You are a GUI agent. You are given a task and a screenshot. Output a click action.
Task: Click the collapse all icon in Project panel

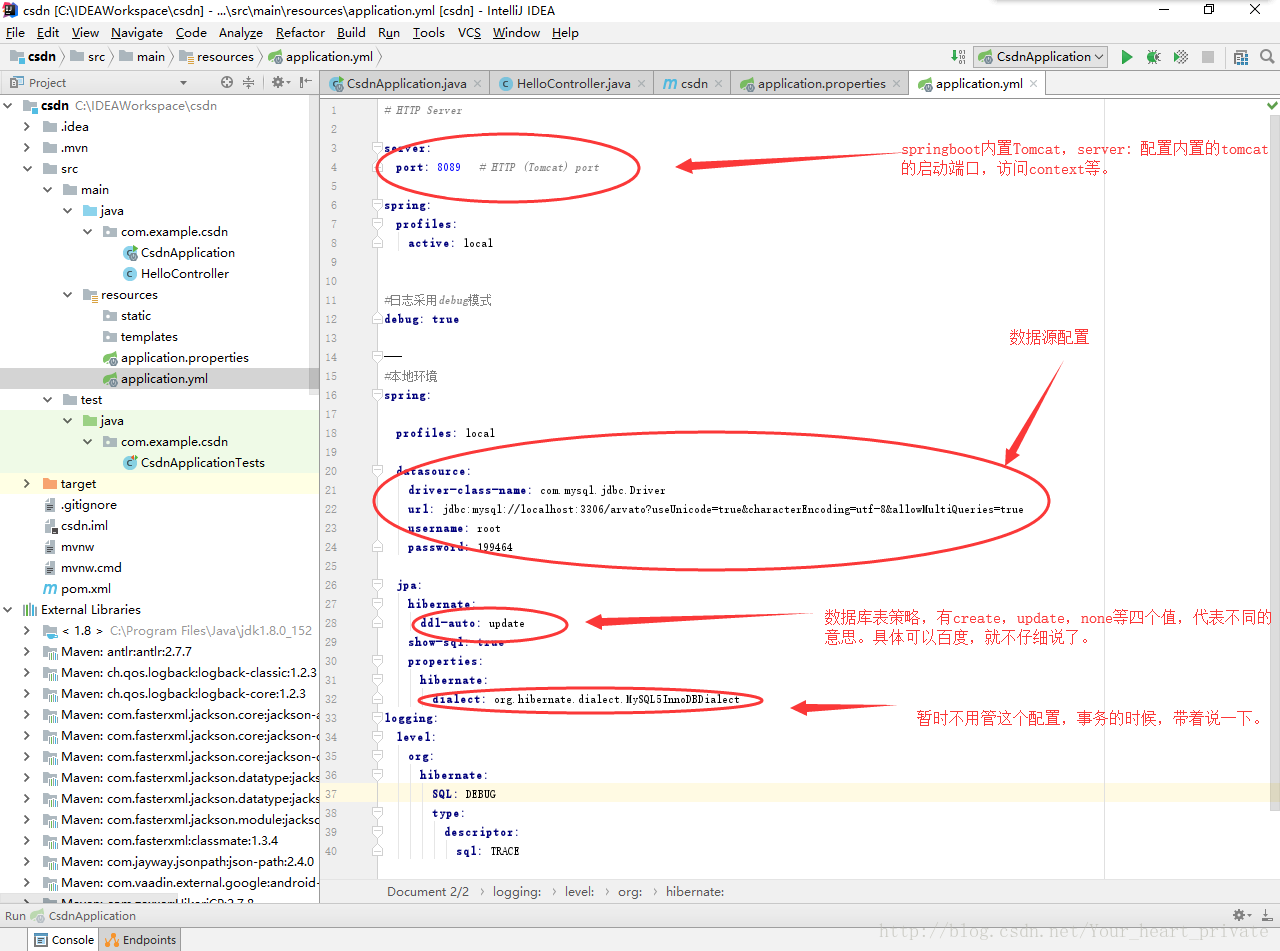point(249,82)
